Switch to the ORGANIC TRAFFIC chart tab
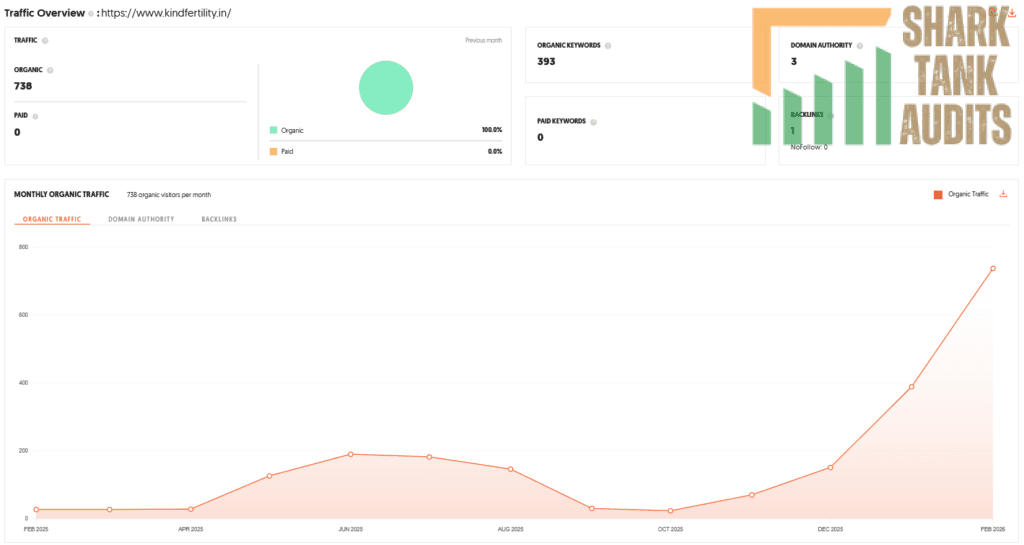 (52, 219)
